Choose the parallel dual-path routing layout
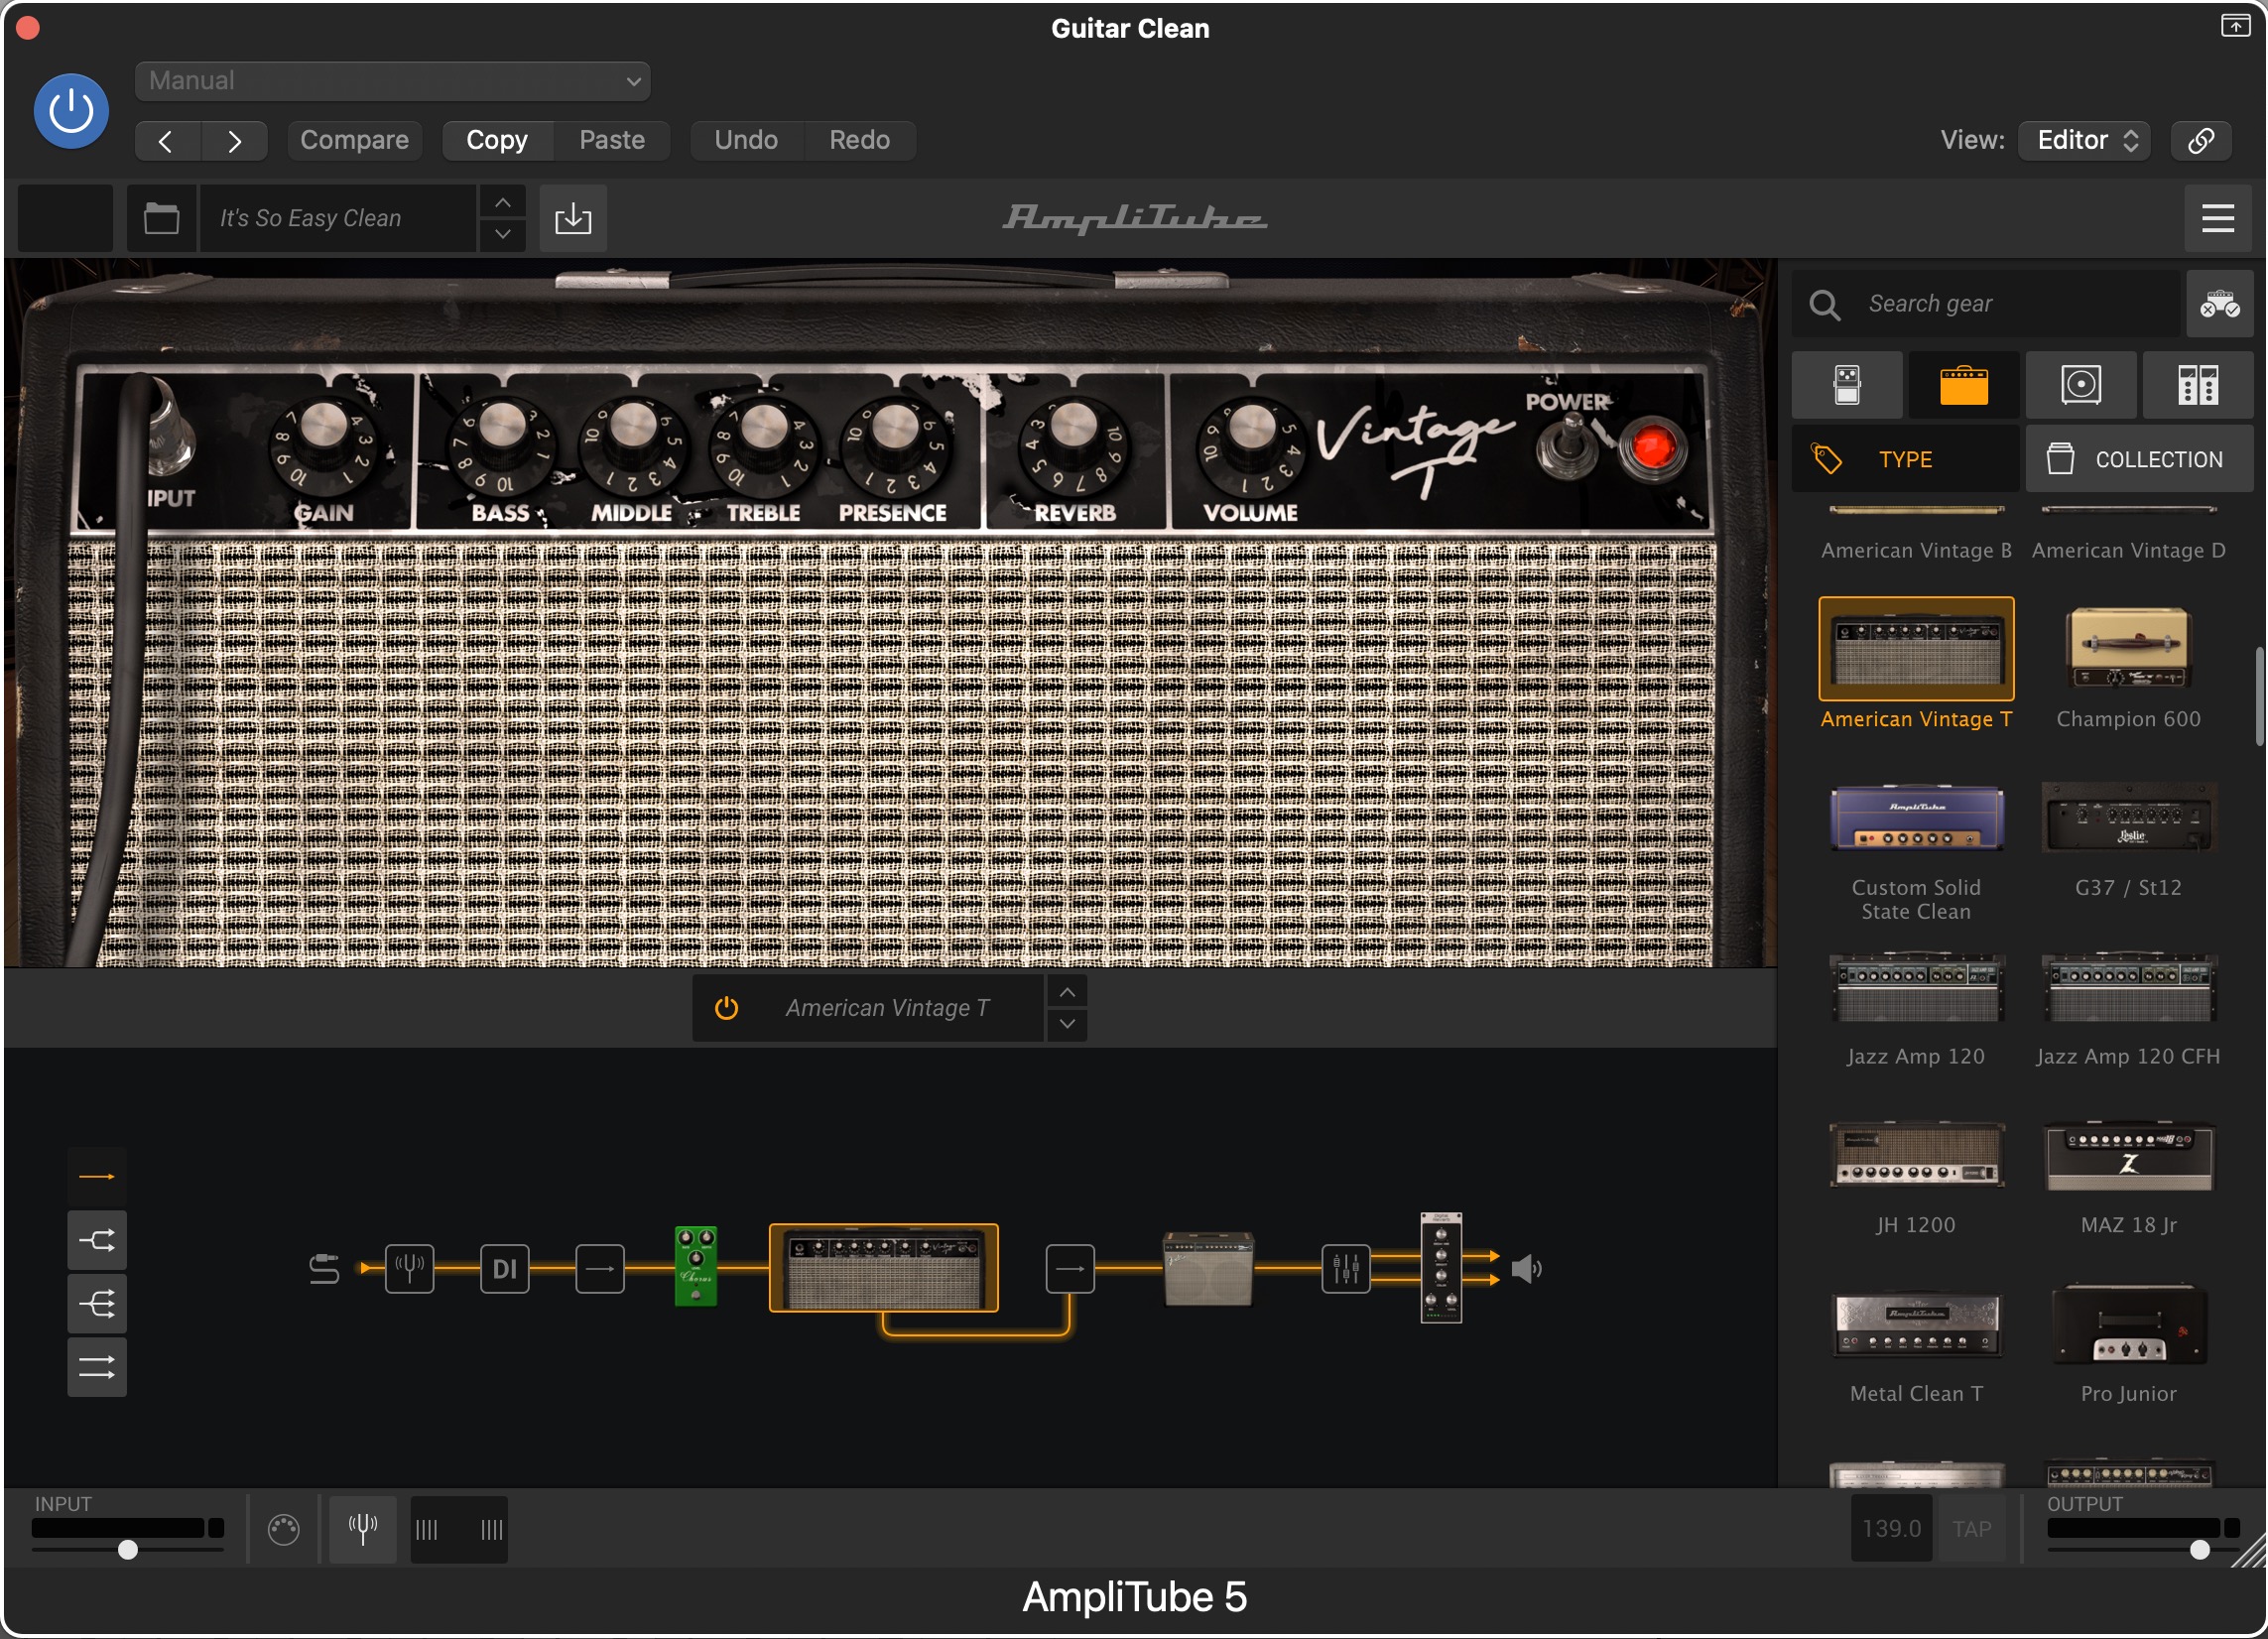Screen dimensions: 2268x1639 (x=97, y=1367)
